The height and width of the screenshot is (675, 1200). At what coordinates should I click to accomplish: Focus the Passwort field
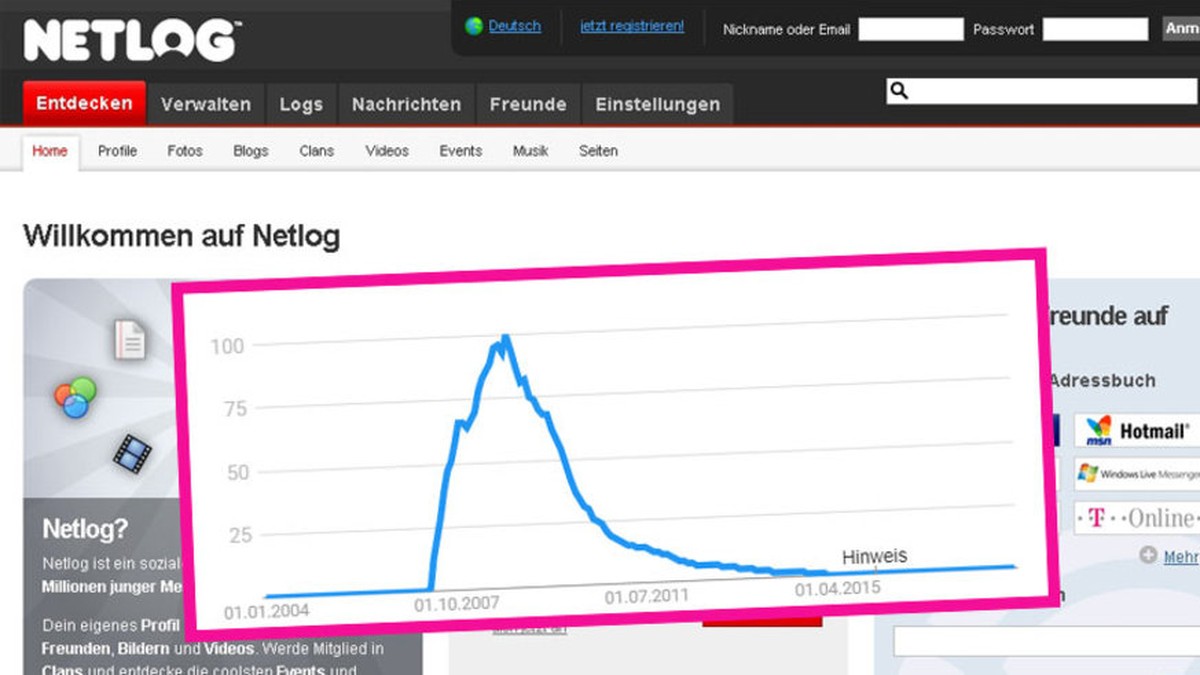pyautogui.click(x=1095, y=29)
